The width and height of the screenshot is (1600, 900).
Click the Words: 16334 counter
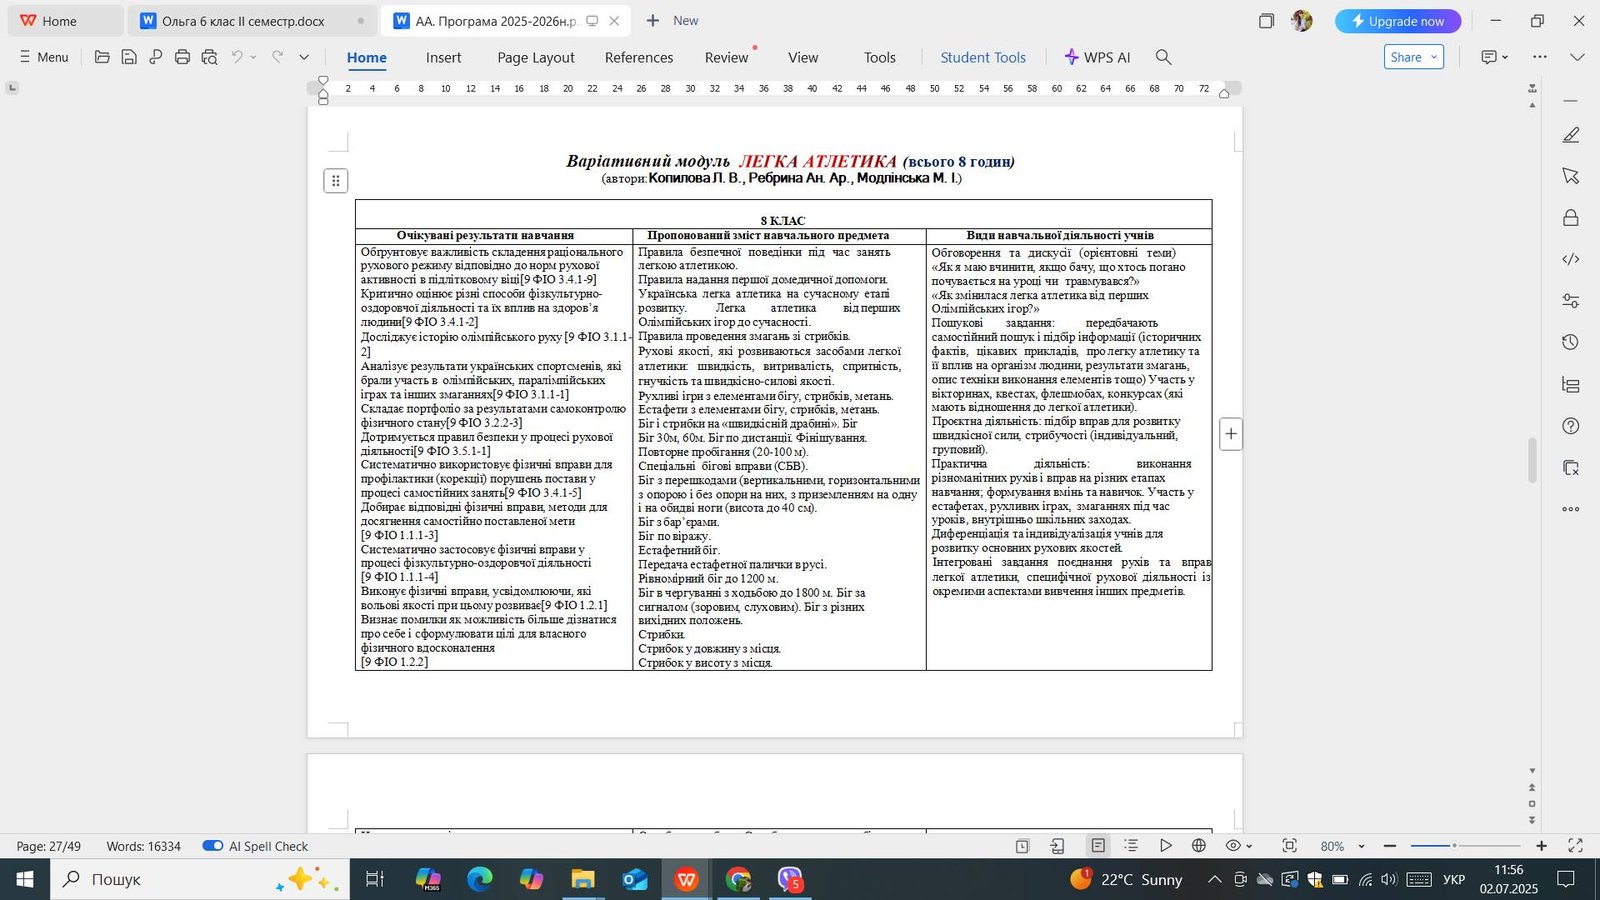coord(144,846)
